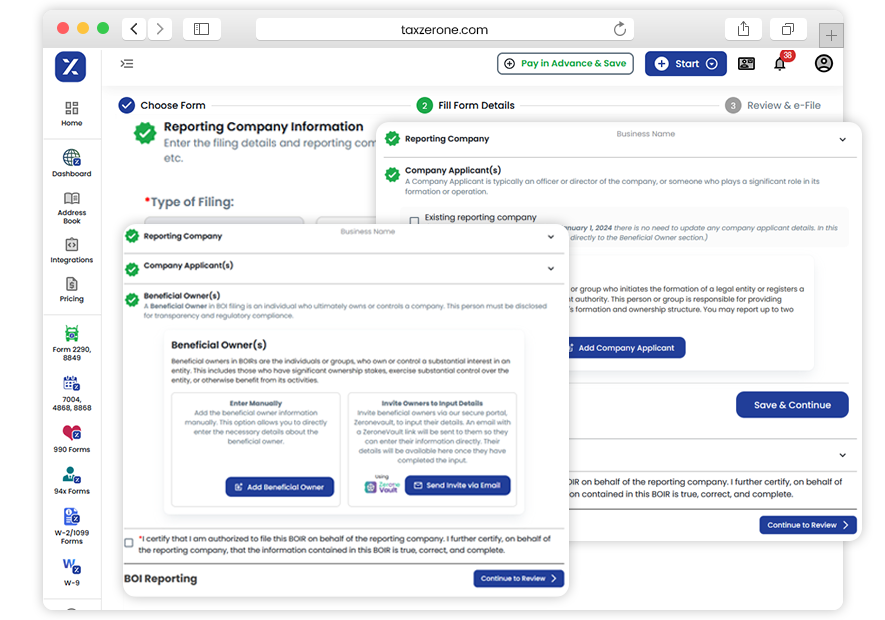Open the Home icon in sidebar
Screen dimensions: 885x620
pos(71,109)
